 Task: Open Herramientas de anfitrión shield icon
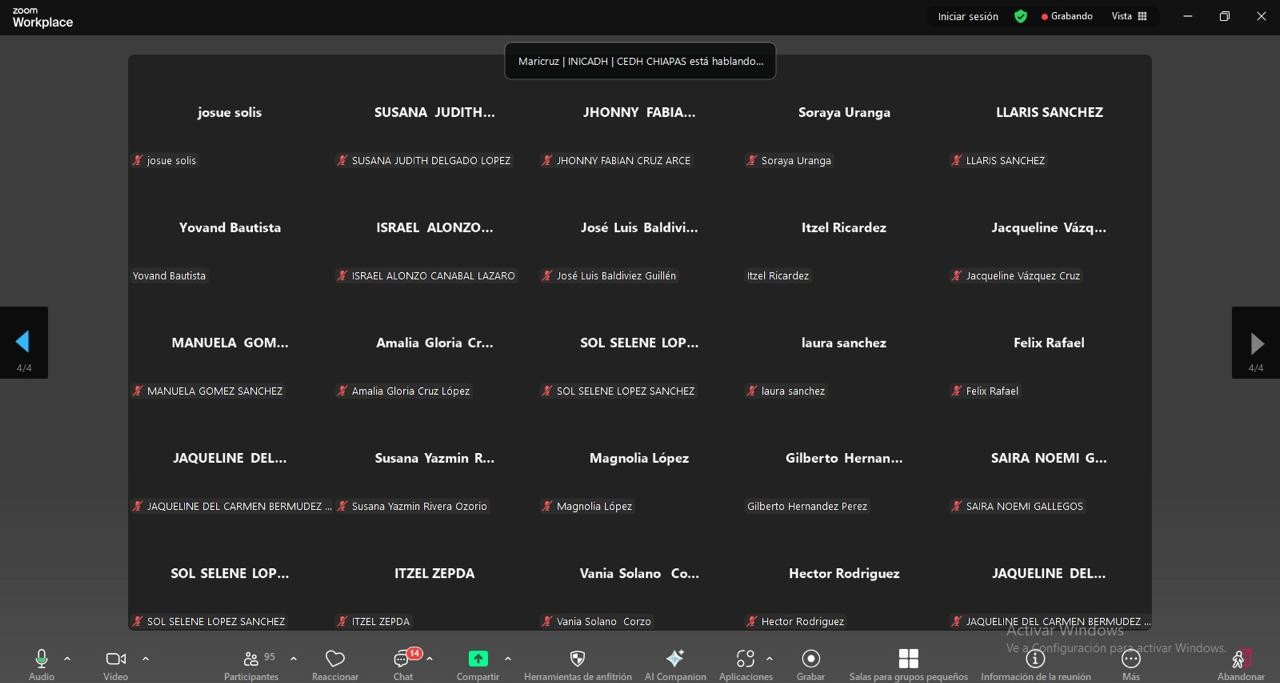[577, 659]
